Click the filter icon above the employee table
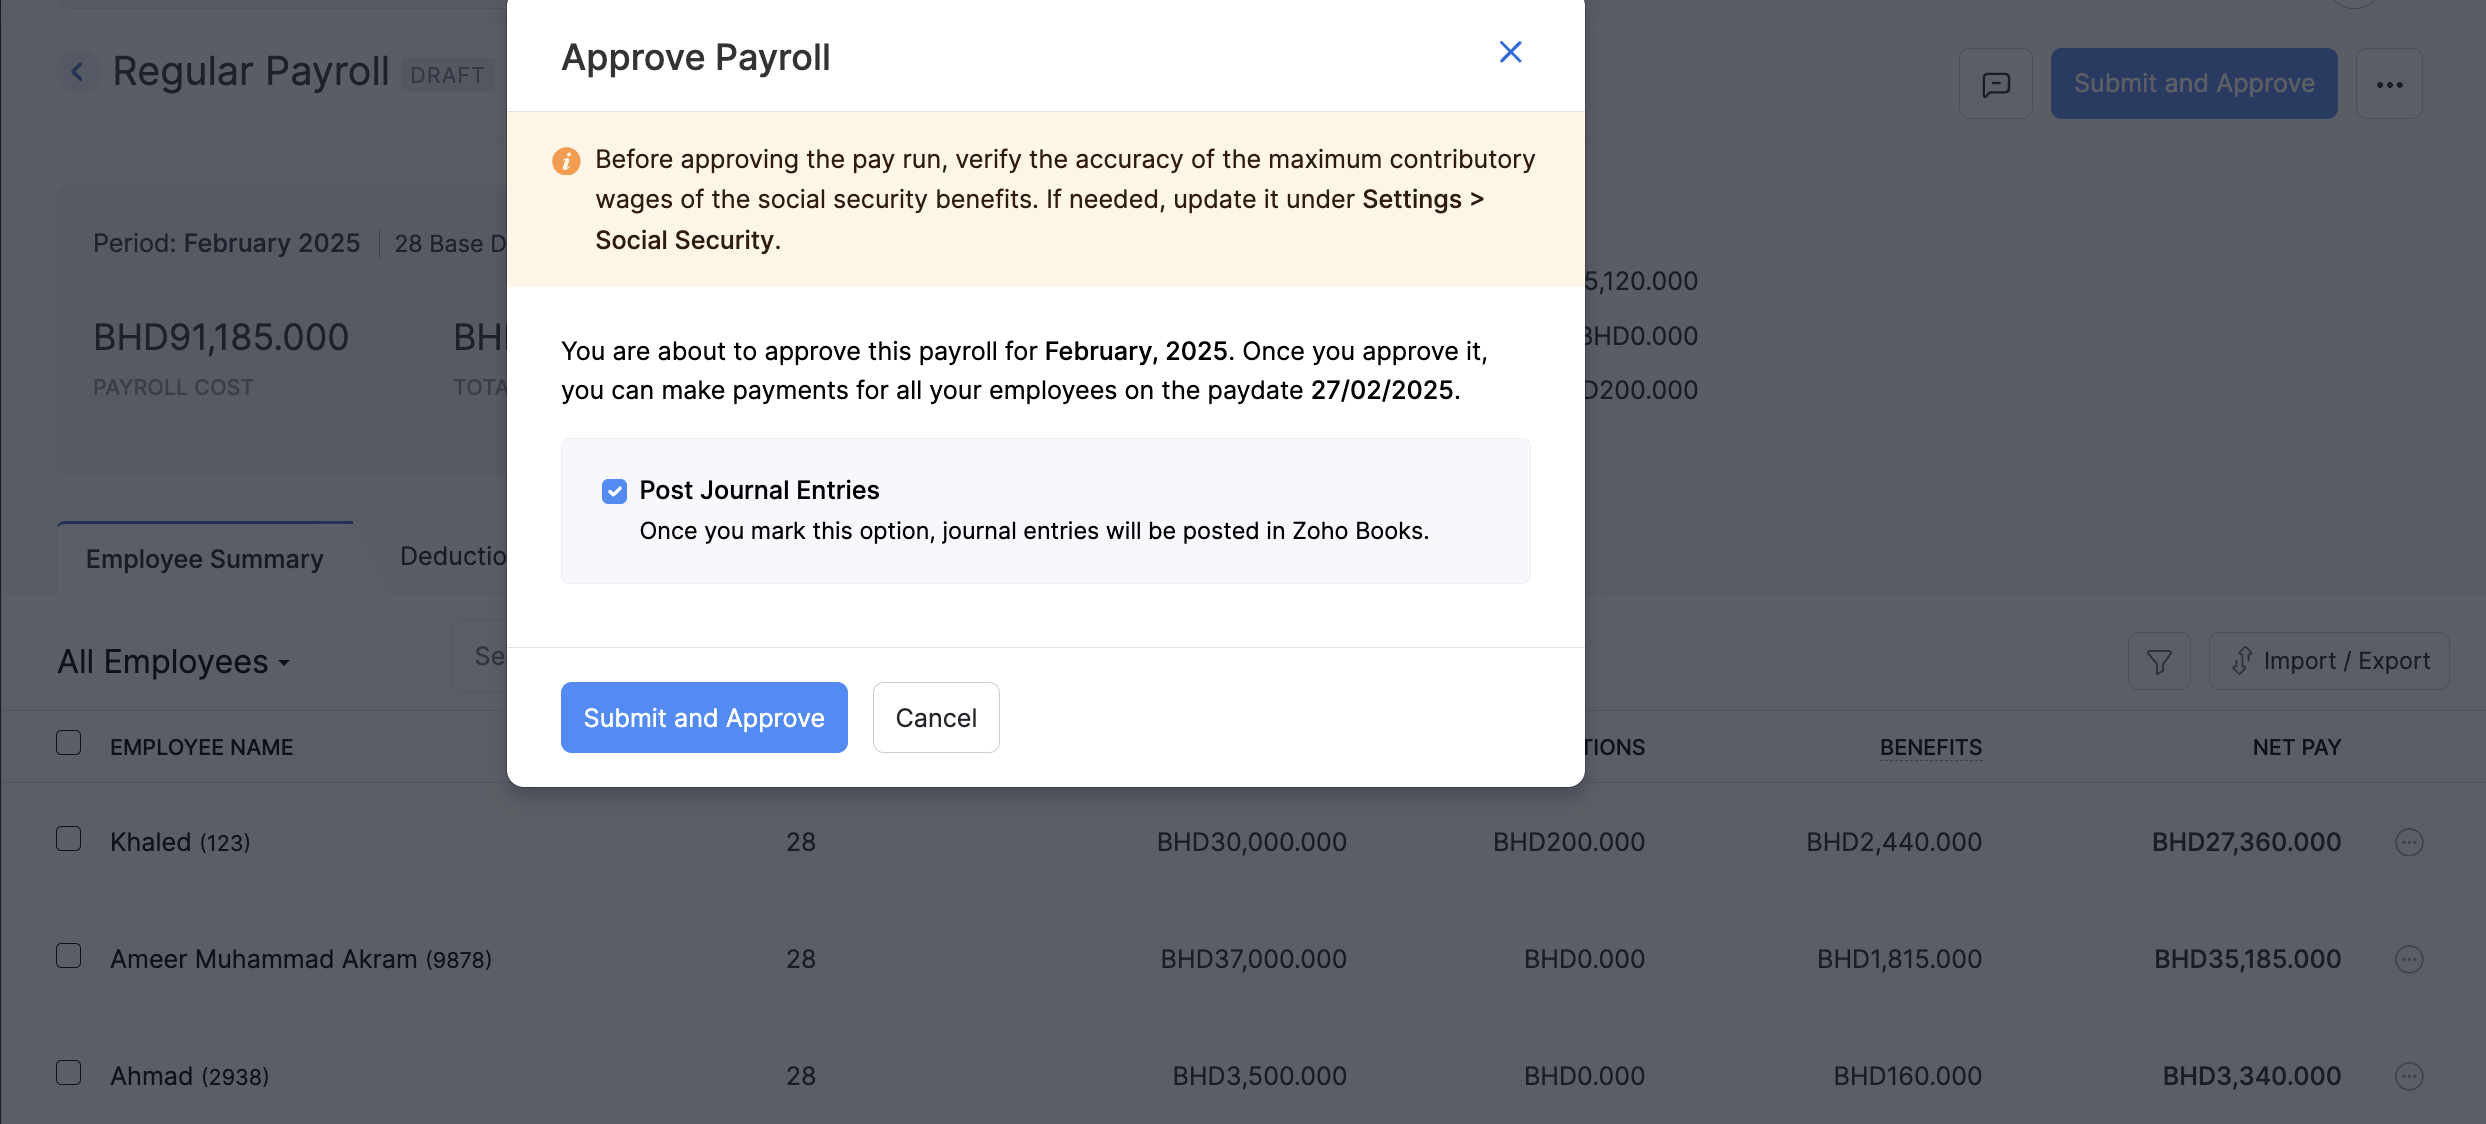This screenshot has height=1124, width=2486. pyautogui.click(x=2159, y=661)
